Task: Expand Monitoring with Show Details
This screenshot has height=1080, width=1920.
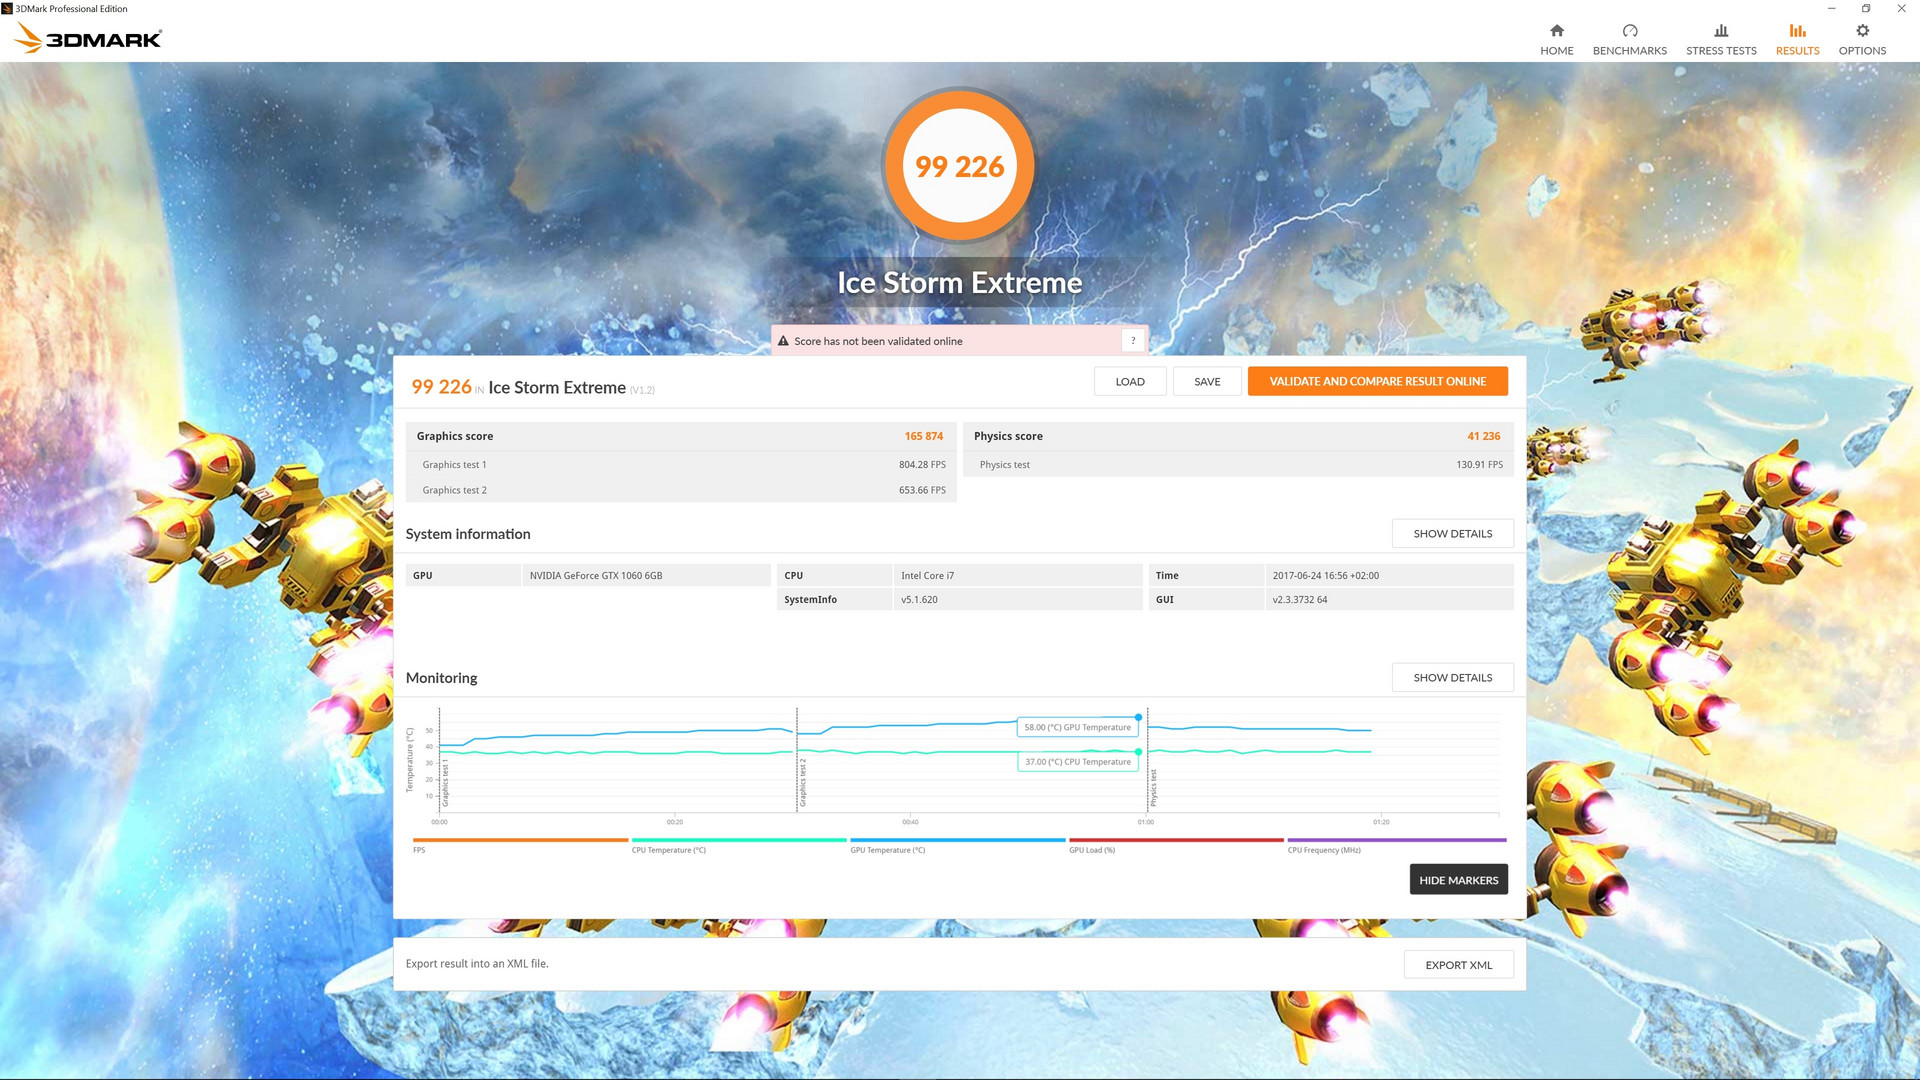Action: tap(1452, 678)
